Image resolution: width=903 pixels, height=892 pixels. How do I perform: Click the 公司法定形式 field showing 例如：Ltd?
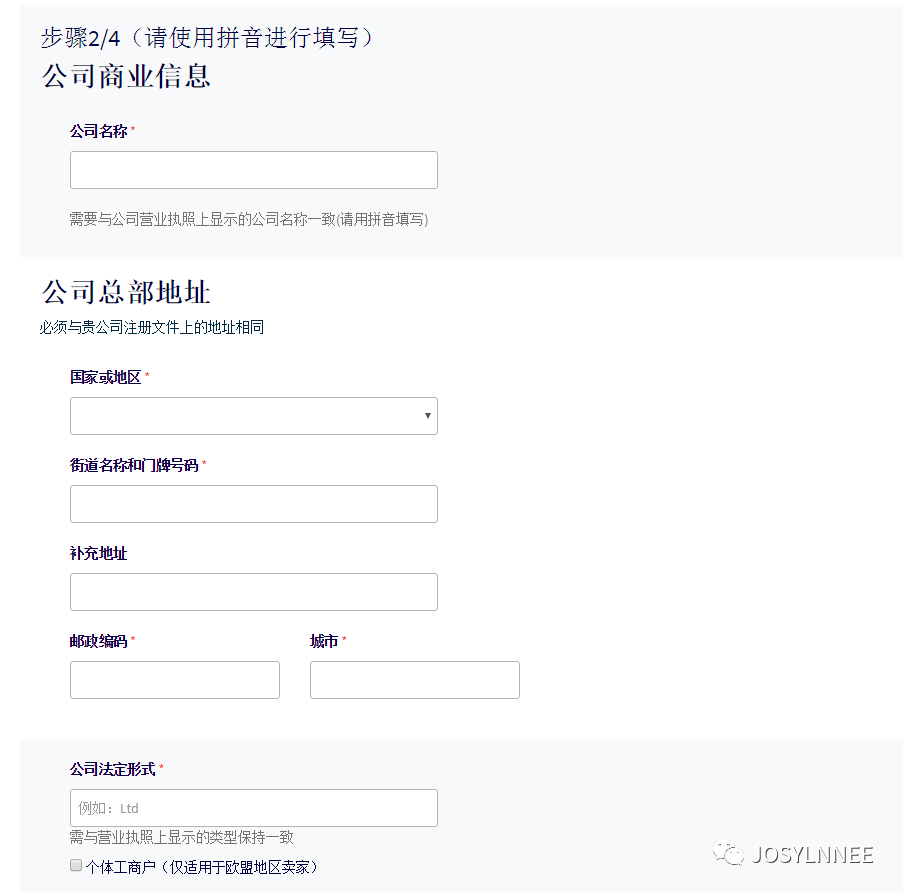pyautogui.click(x=253, y=808)
